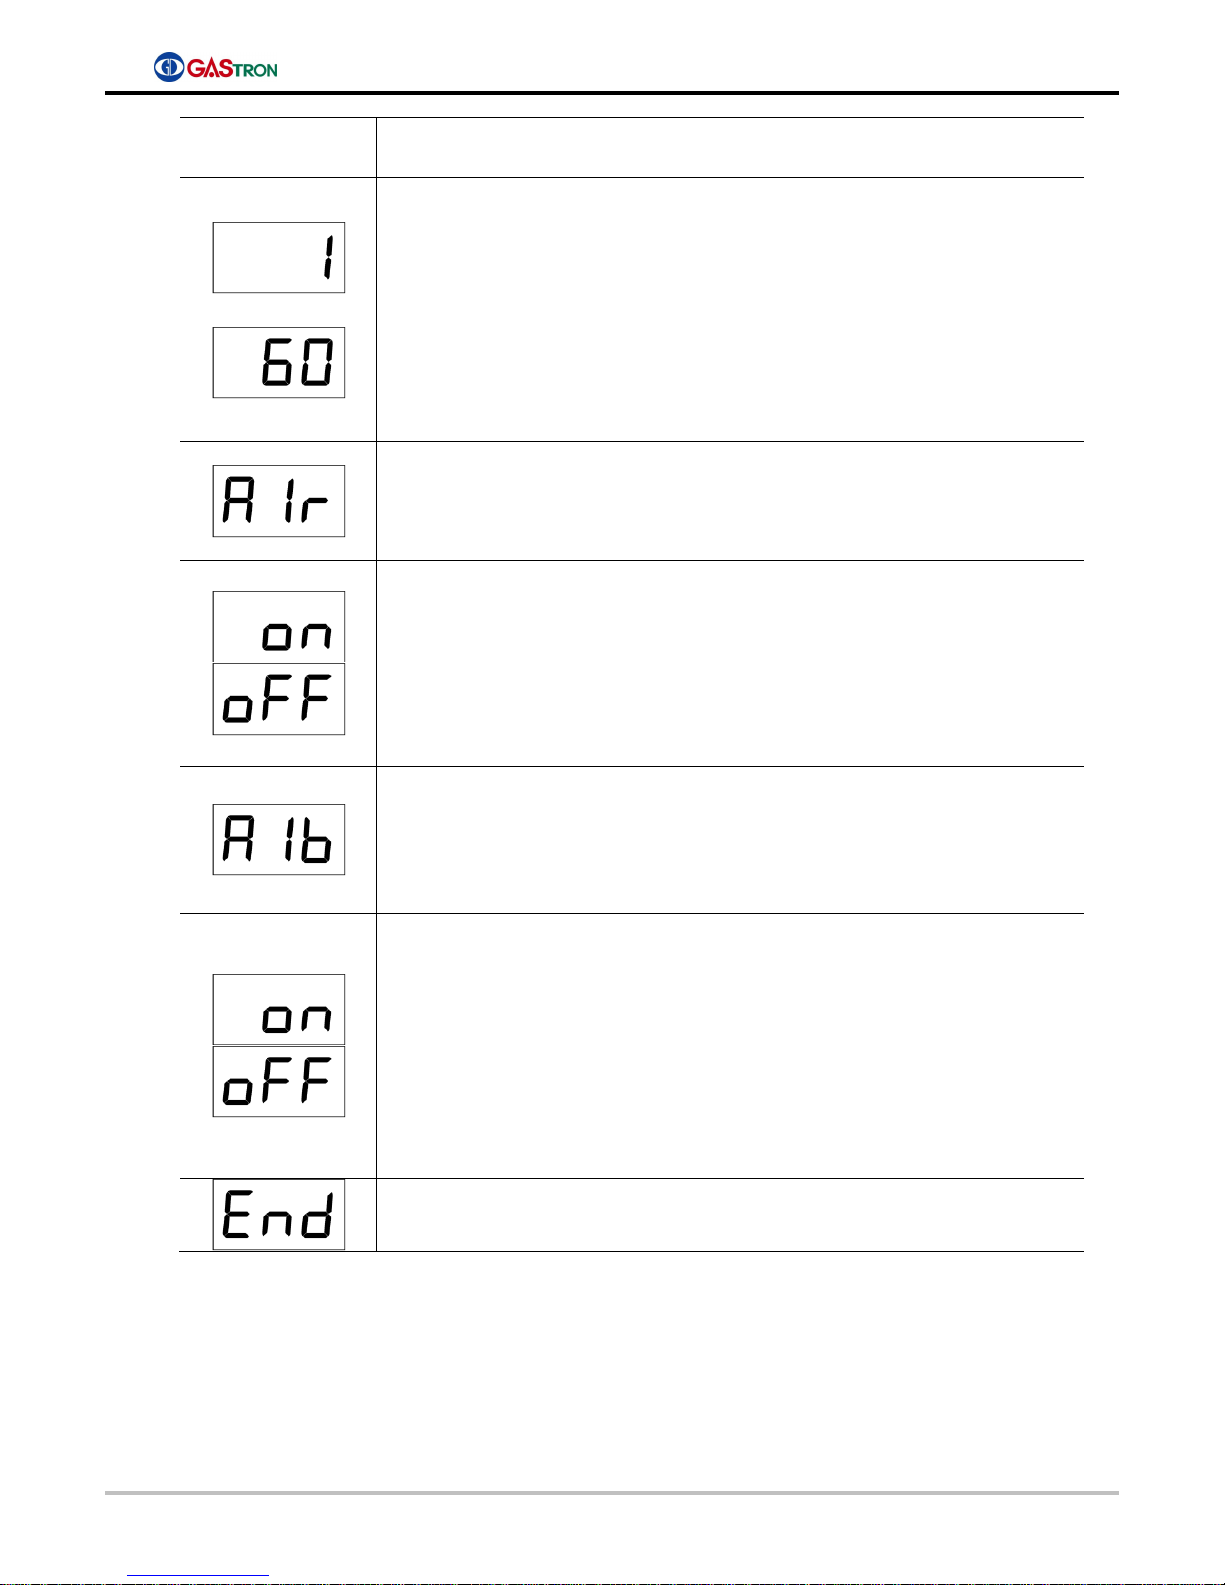Click the A1r segment display
This screenshot has height=1585, width=1225.
point(279,501)
